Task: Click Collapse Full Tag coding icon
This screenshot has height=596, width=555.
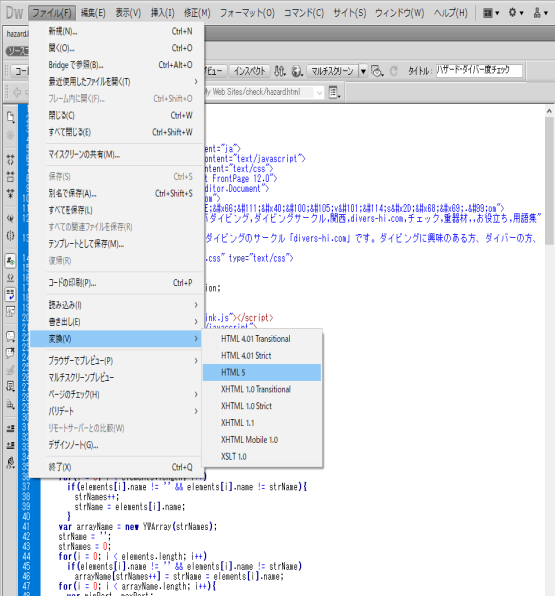Action: [x=11, y=160]
